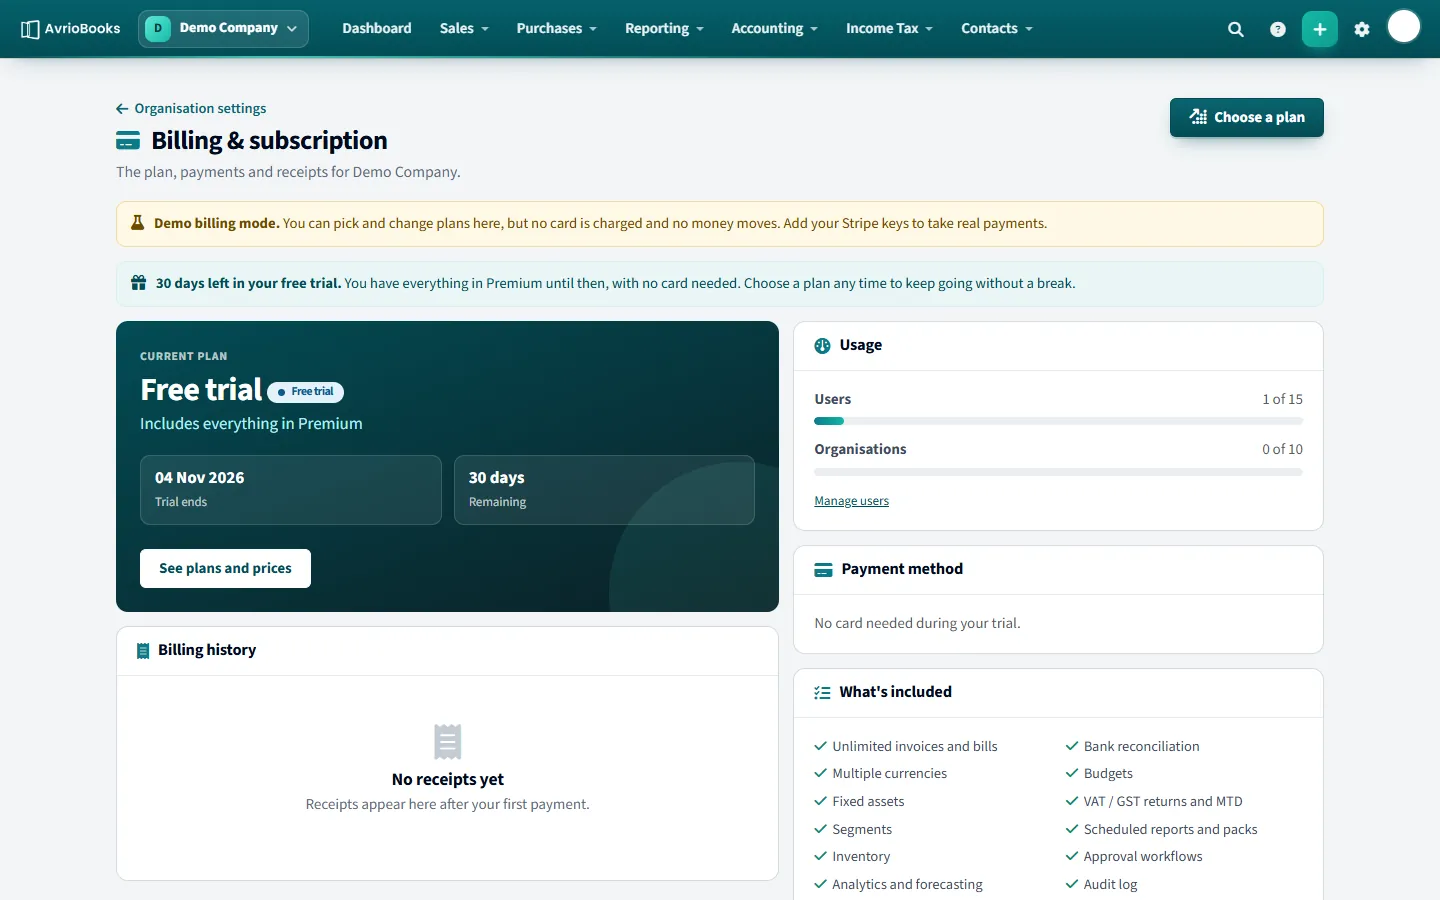Click the "Multiple currencies" feature text
The height and width of the screenshot is (900, 1440).
(890, 773)
